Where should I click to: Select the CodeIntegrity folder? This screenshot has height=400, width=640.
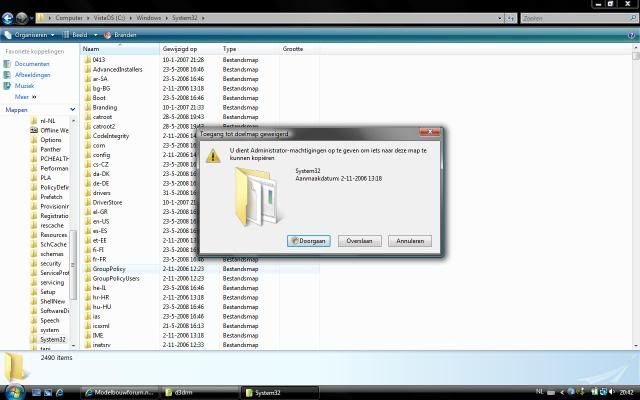[x=111, y=136]
